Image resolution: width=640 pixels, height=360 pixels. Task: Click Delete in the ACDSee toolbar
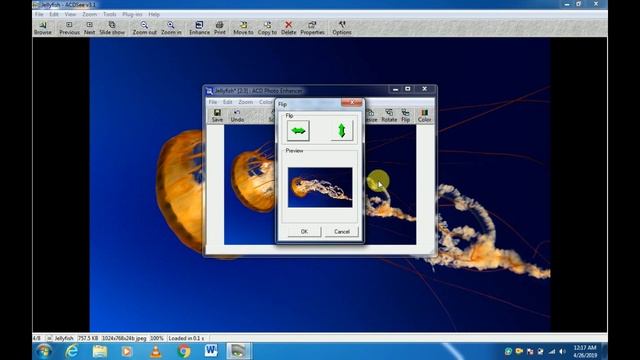tap(289, 28)
